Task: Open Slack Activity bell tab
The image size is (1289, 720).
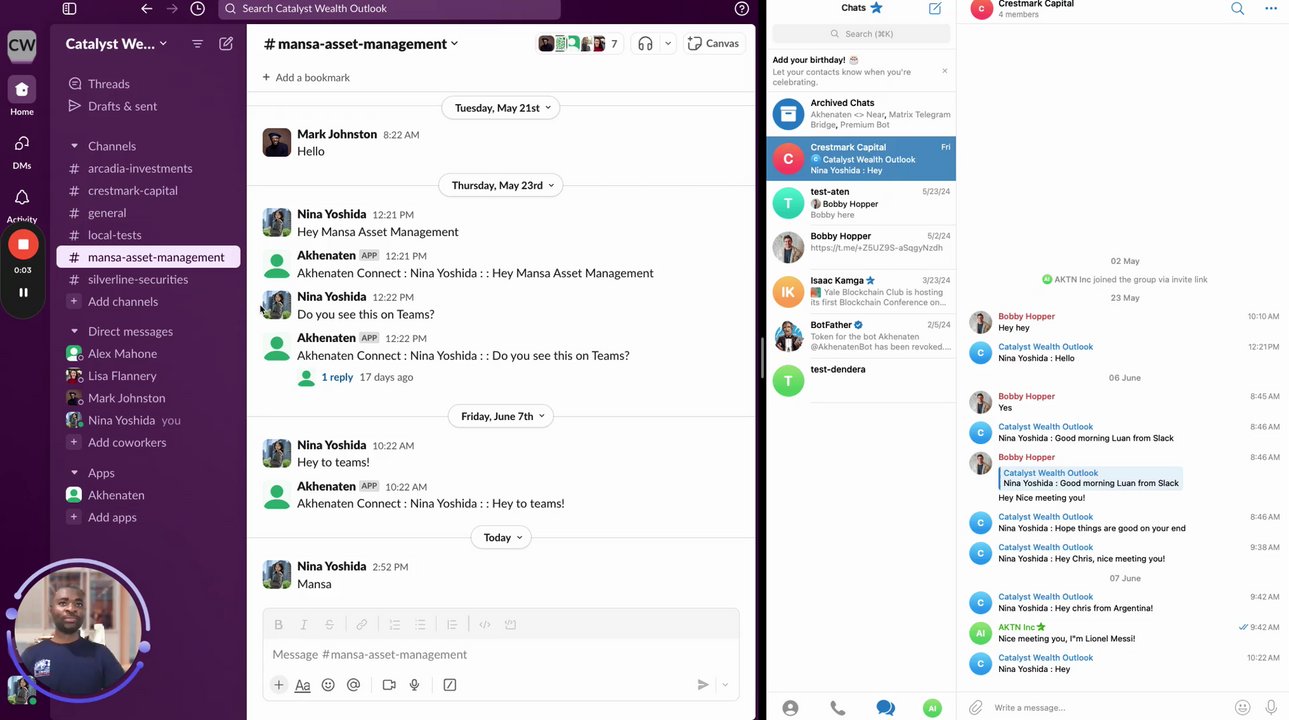Action: [x=22, y=205]
